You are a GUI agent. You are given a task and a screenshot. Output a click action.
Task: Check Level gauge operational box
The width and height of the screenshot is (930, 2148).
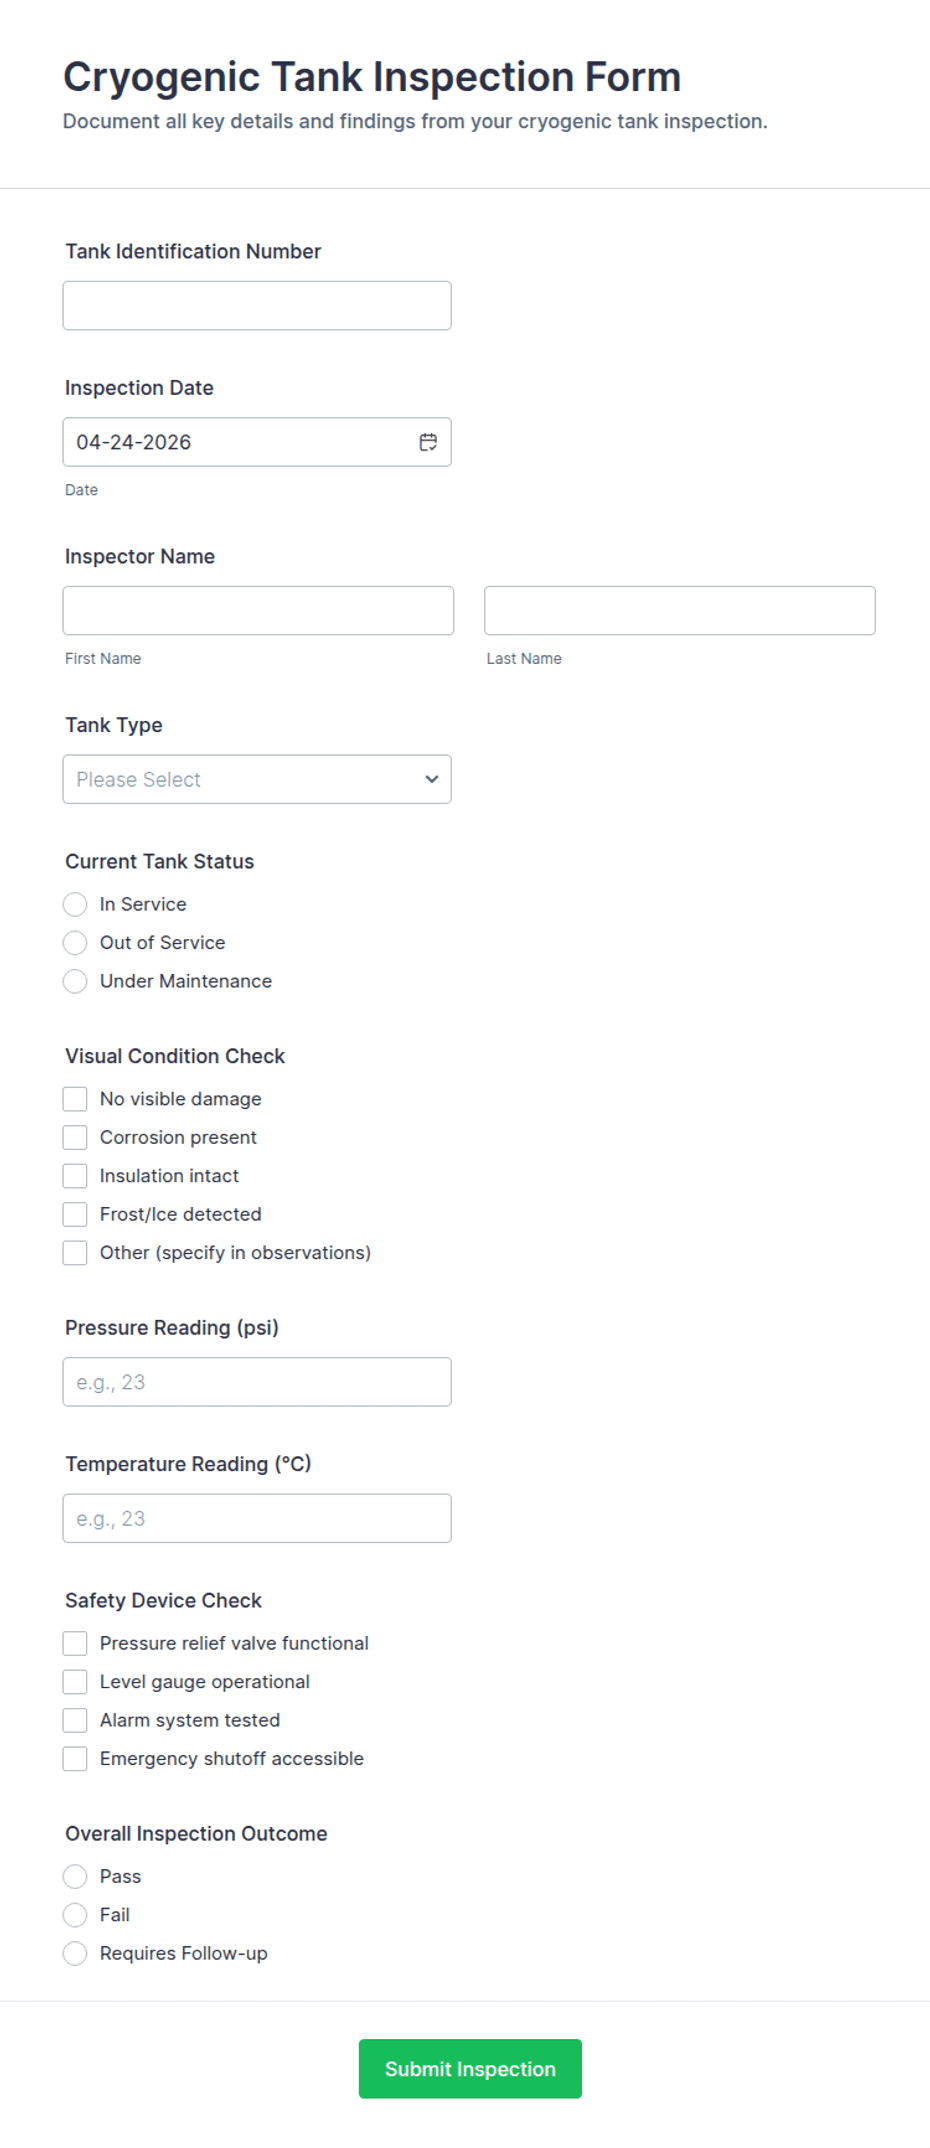click(x=75, y=1681)
